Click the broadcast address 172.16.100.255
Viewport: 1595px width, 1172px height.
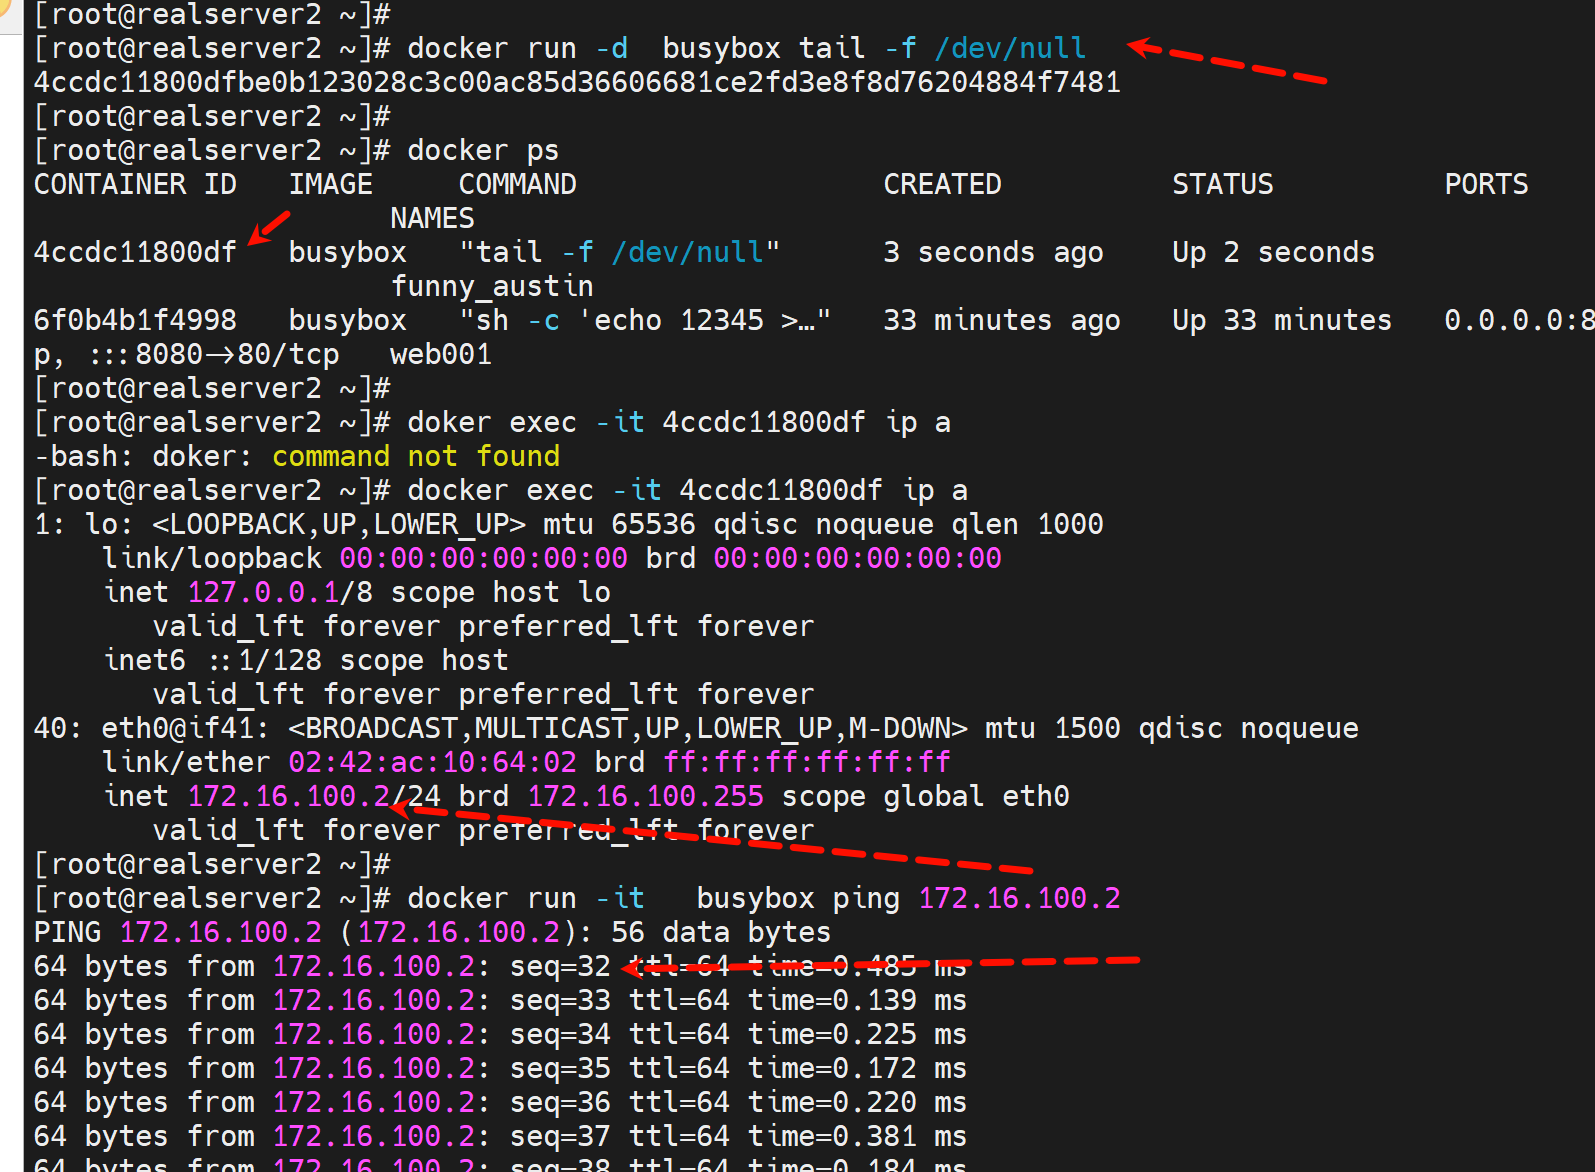[645, 796]
